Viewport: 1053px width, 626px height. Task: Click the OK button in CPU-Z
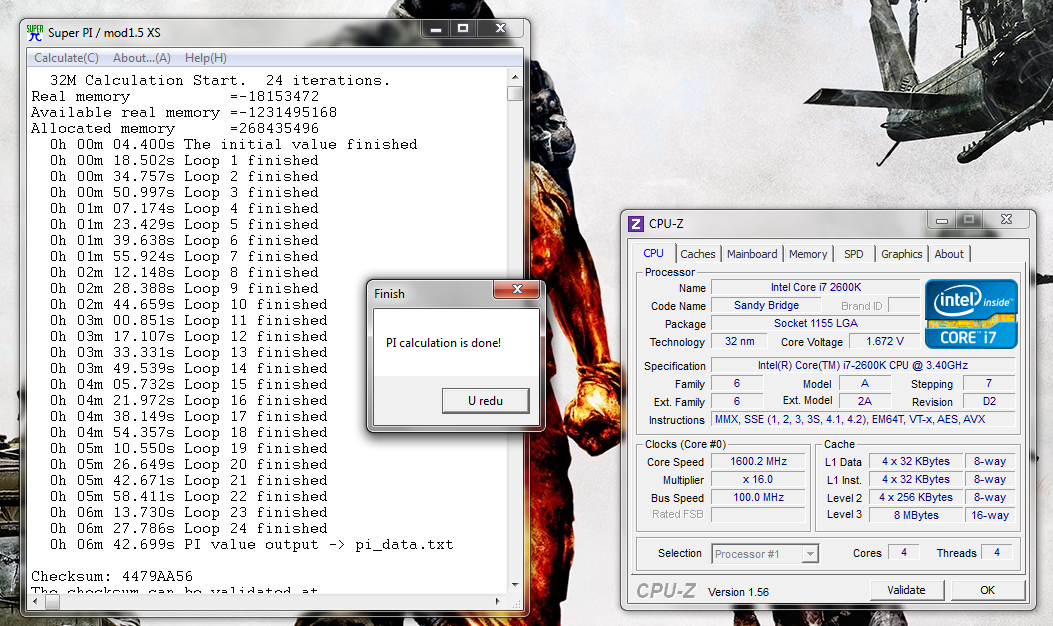pyautogui.click(x=987, y=590)
